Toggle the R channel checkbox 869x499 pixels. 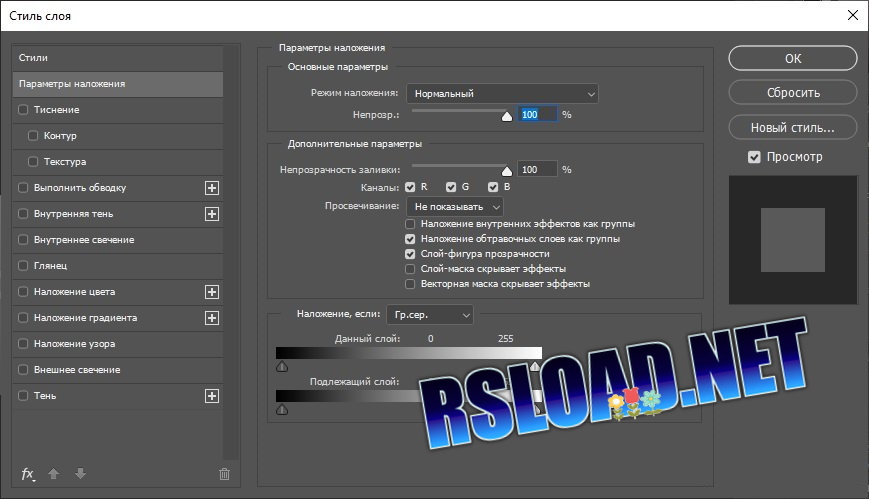pos(410,187)
